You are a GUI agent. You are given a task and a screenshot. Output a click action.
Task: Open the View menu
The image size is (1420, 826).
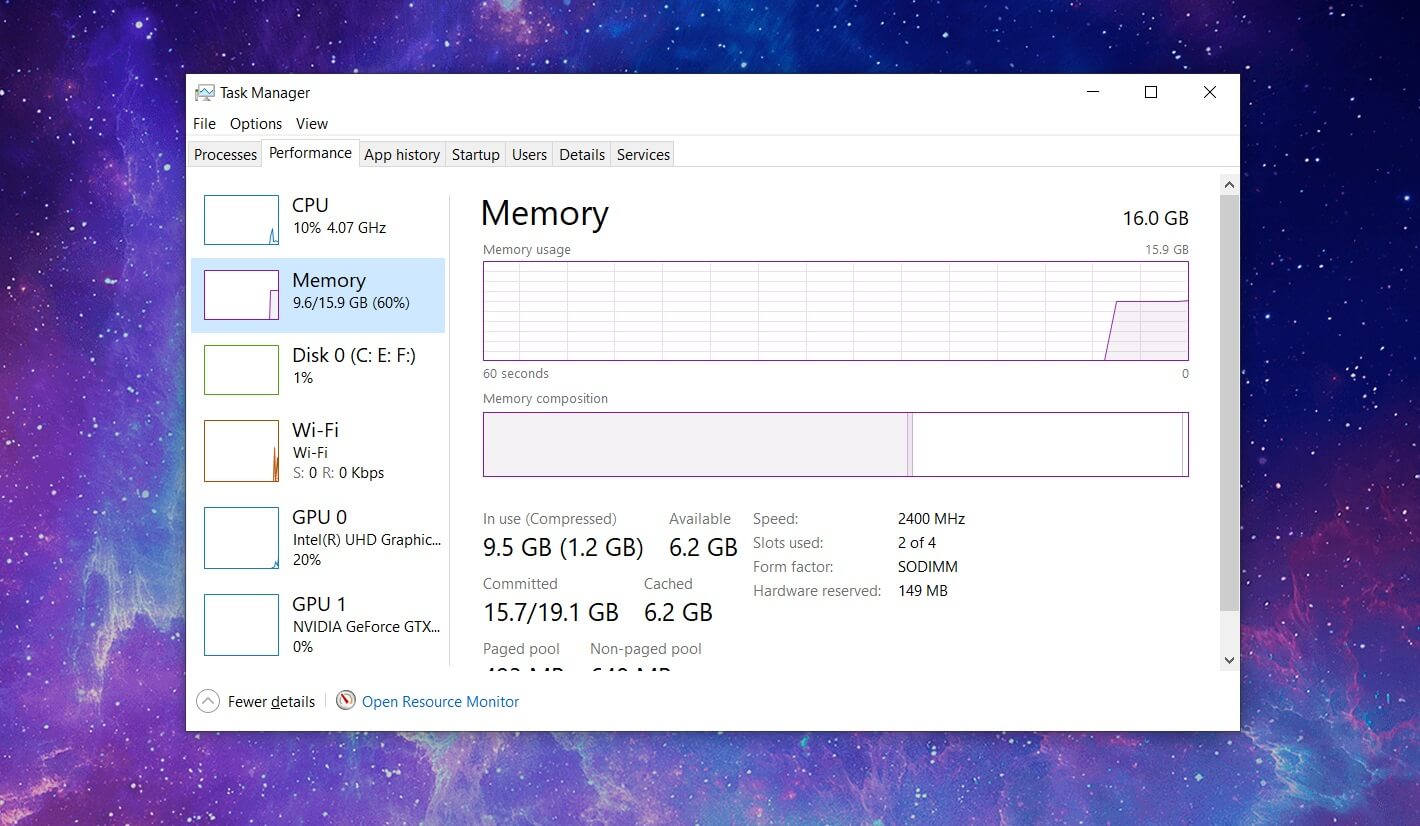(311, 124)
